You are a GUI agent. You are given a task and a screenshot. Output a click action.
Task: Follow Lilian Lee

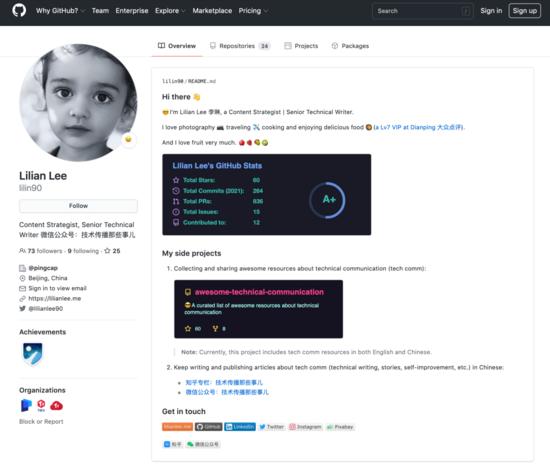tap(78, 206)
